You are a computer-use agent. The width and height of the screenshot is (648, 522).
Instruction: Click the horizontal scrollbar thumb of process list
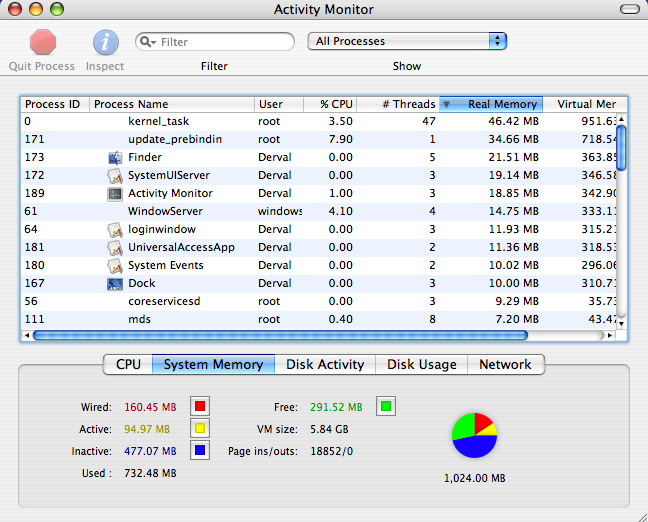coord(280,335)
